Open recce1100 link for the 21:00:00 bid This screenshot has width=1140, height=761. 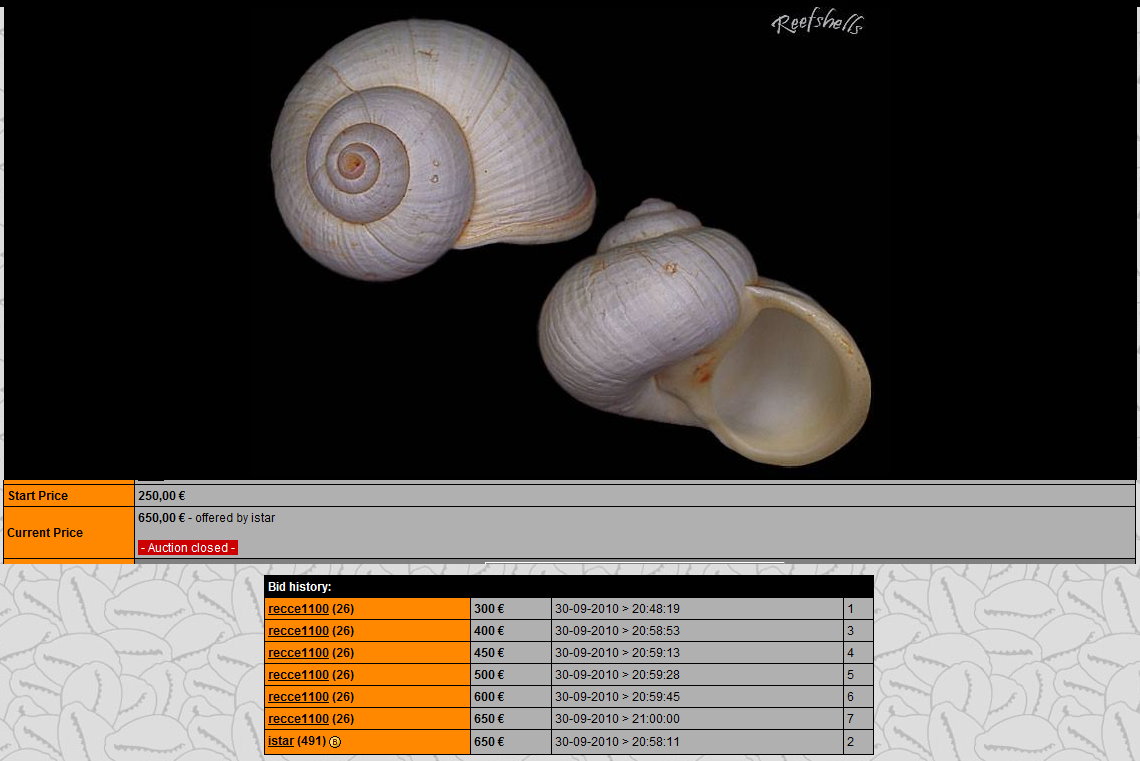[298, 719]
